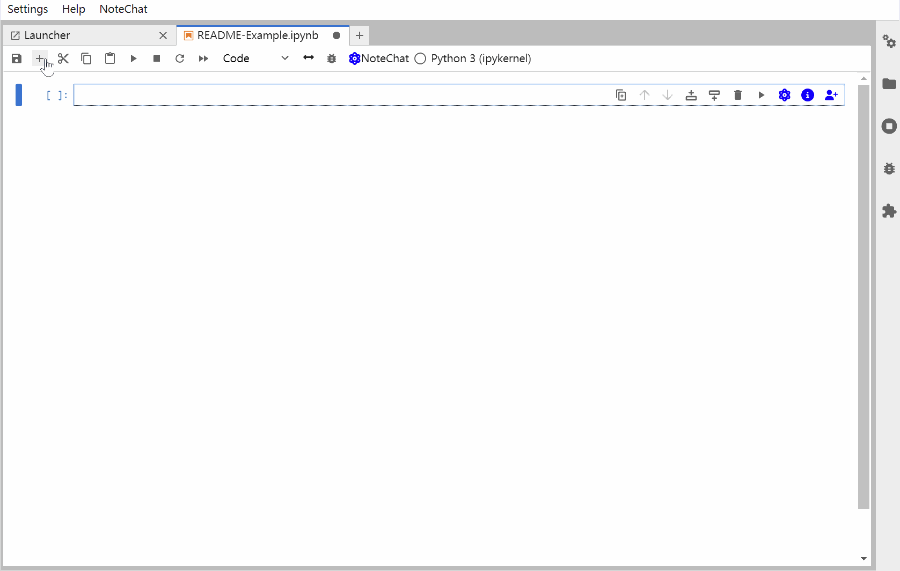The image size is (900, 571).
Task: Restart the kernel with the refresh icon
Action: (180, 59)
